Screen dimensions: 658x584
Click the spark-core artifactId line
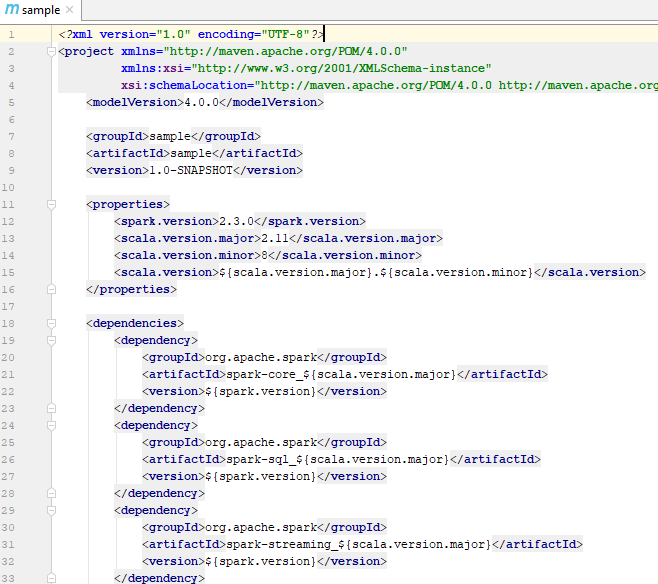(x=345, y=374)
